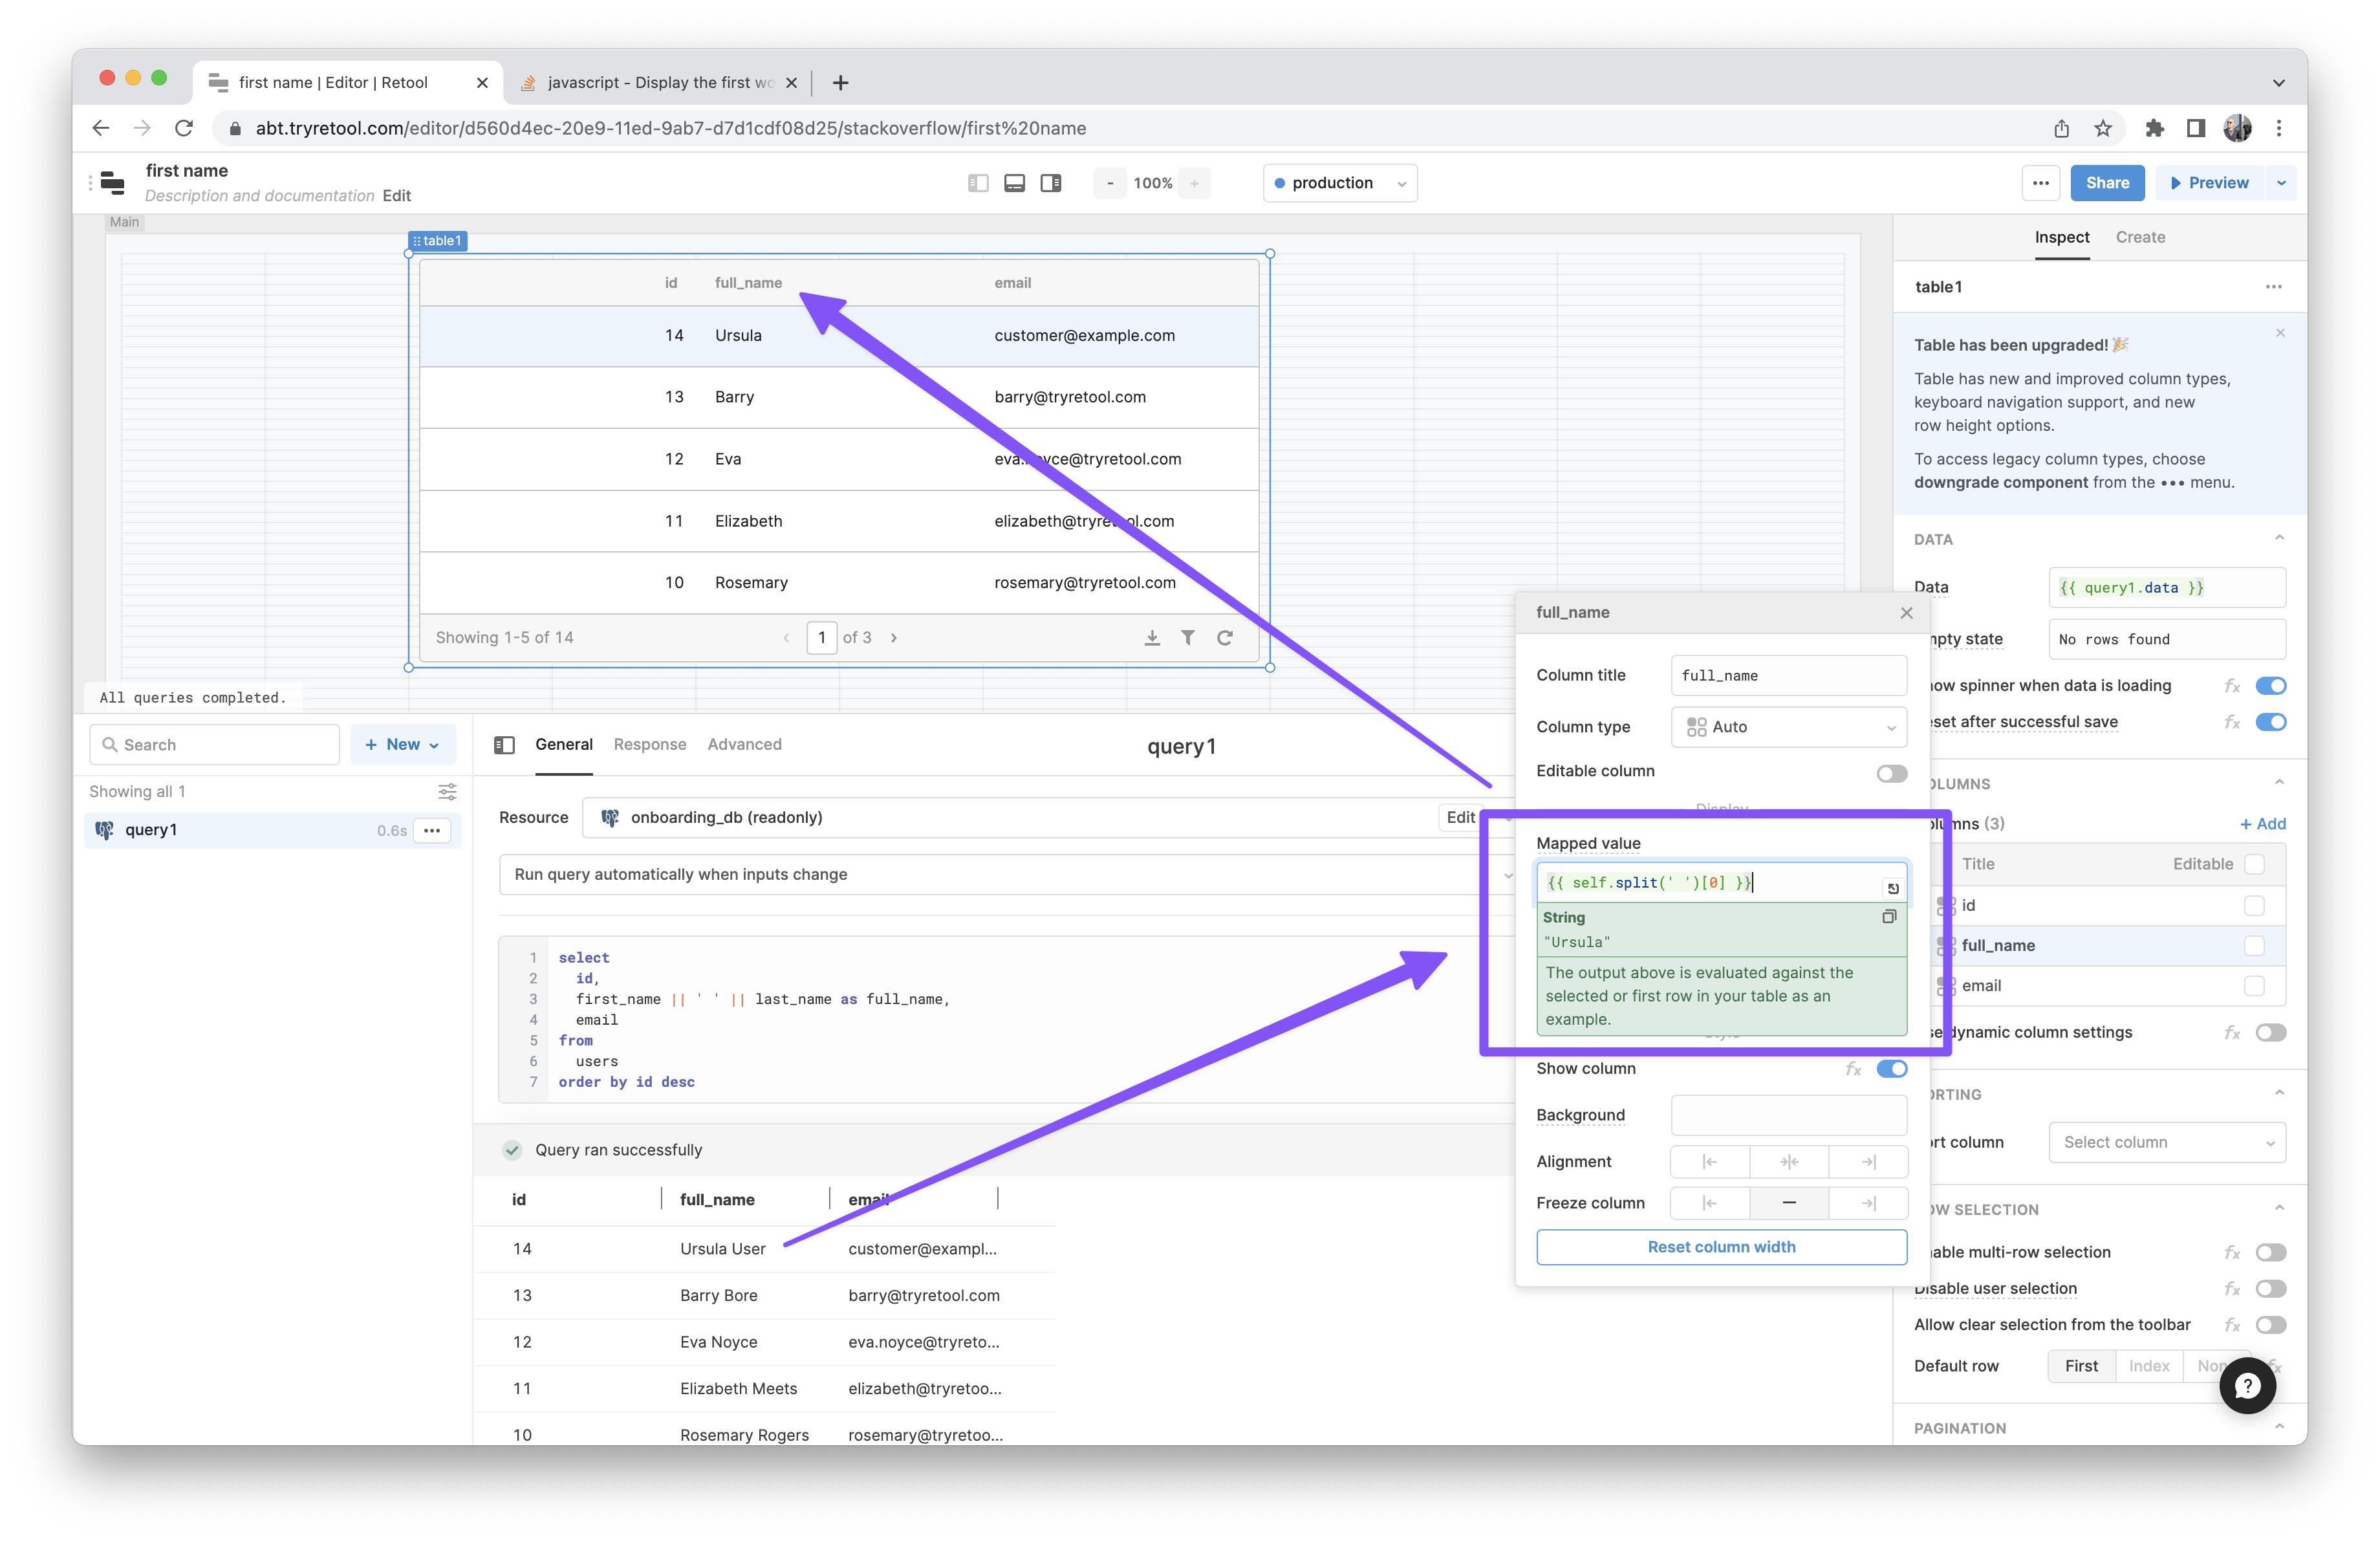The height and width of the screenshot is (1541, 2380).
Task: Open the Advanced tab of query1
Action: tap(744, 745)
